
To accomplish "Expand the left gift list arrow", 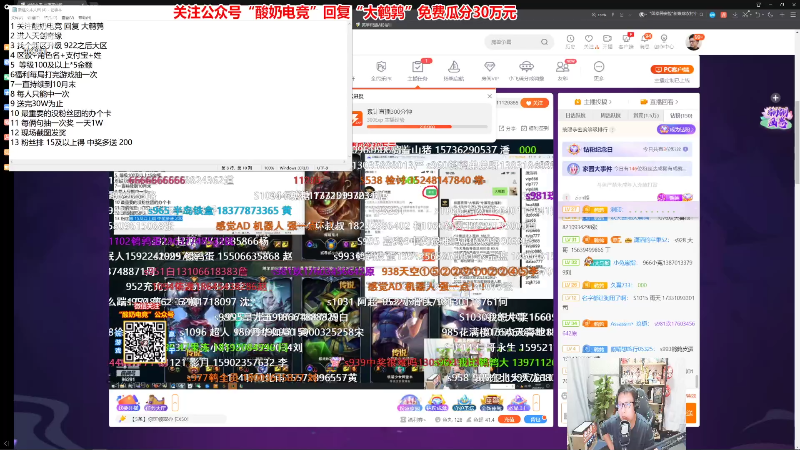I will 175,403.
